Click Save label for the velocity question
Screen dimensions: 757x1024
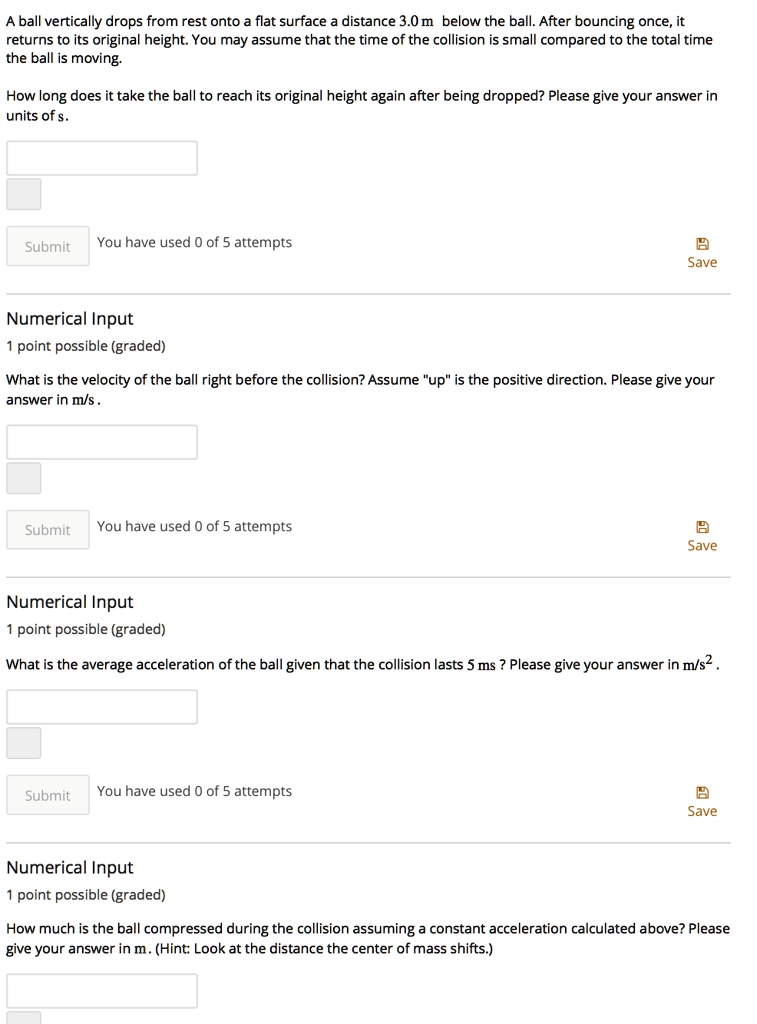click(x=702, y=545)
